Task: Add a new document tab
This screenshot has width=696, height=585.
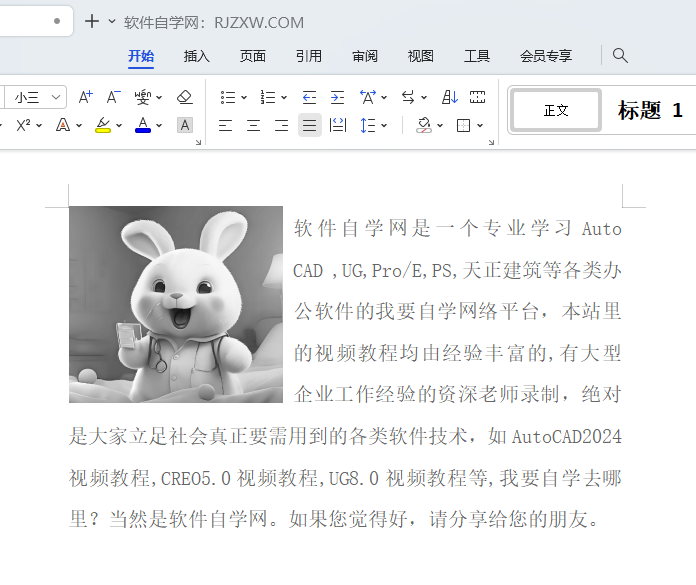Action: pos(91,21)
